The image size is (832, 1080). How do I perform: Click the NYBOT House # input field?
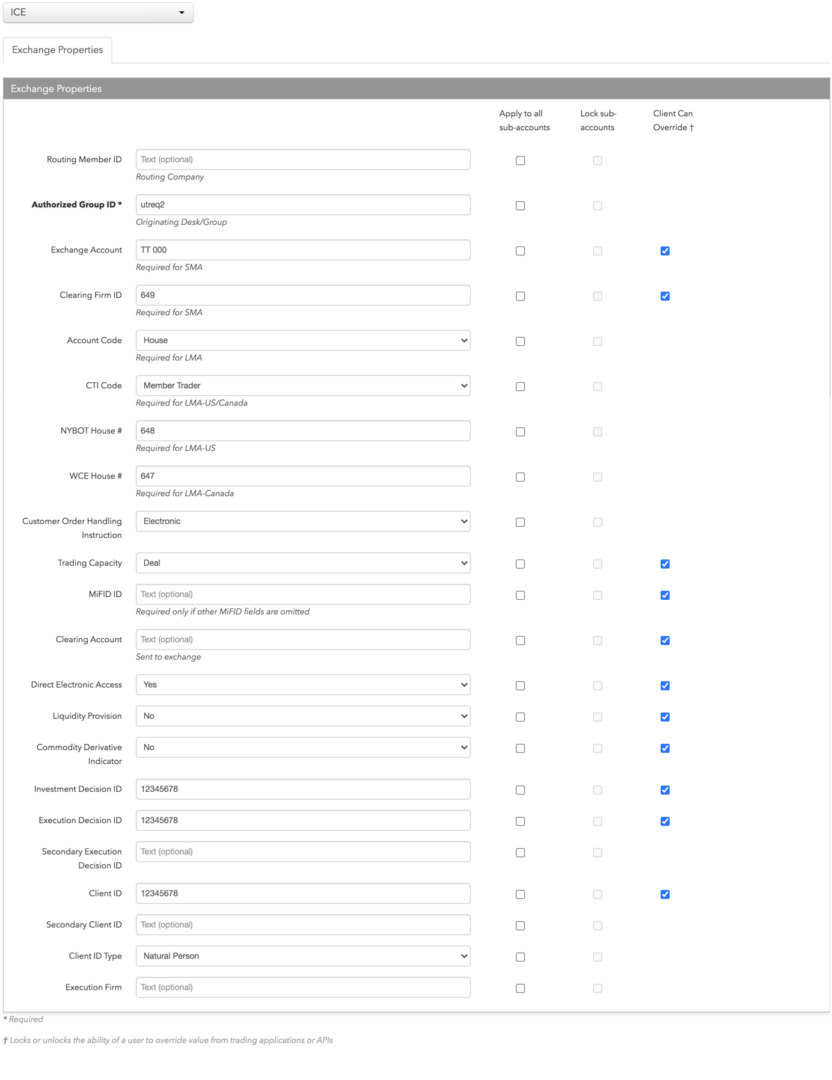point(303,431)
